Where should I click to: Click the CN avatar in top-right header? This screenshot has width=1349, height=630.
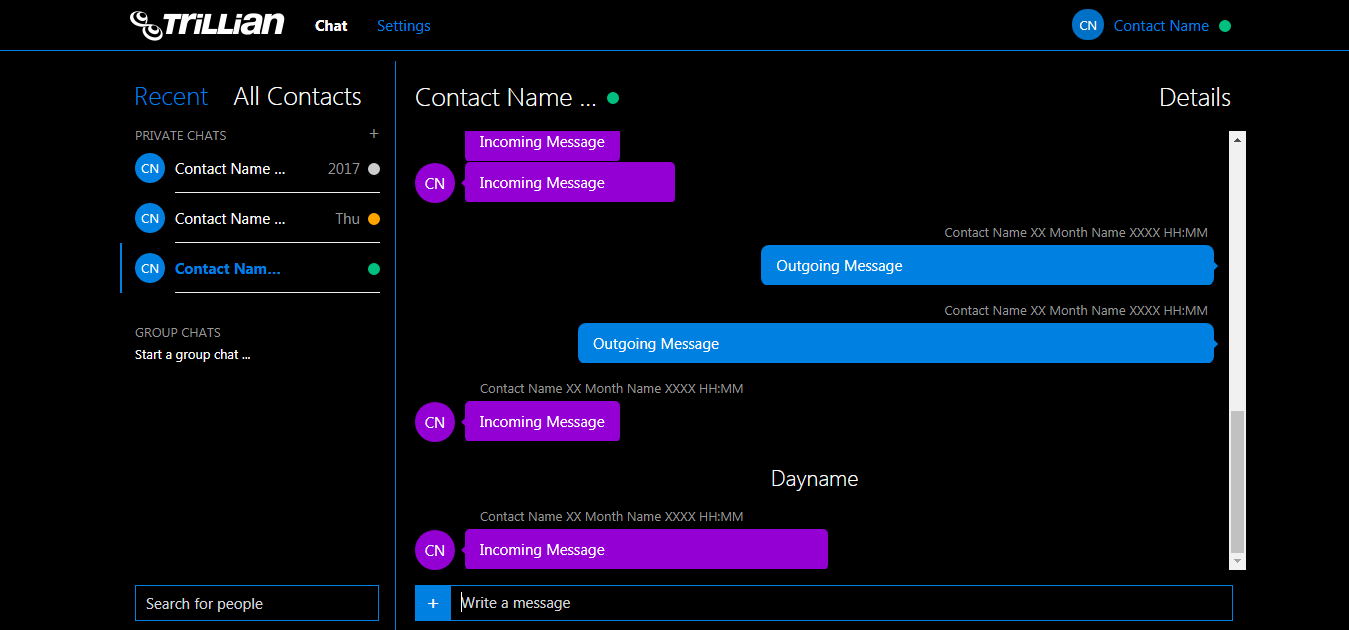click(x=1088, y=25)
